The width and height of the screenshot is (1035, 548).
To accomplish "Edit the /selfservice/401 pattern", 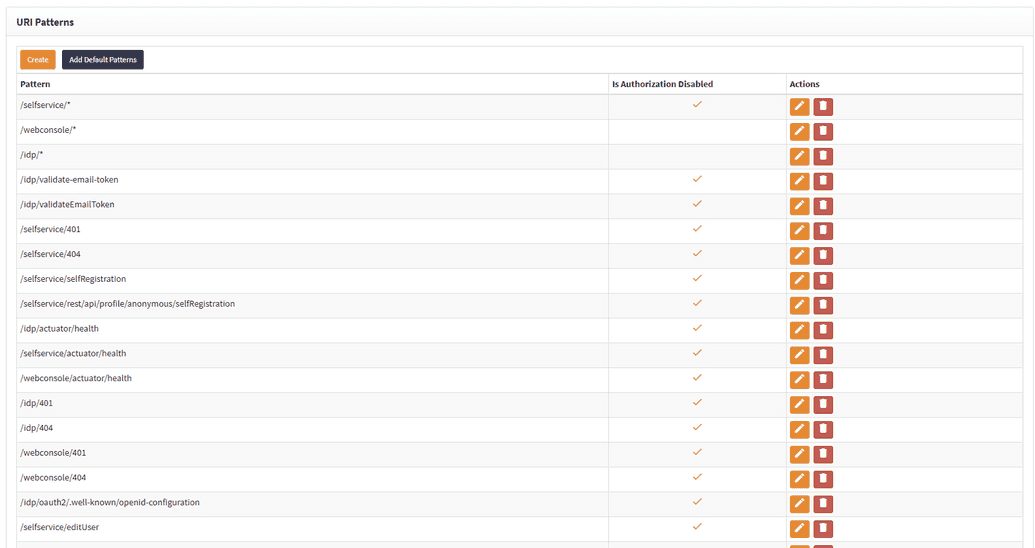I will [x=799, y=231].
